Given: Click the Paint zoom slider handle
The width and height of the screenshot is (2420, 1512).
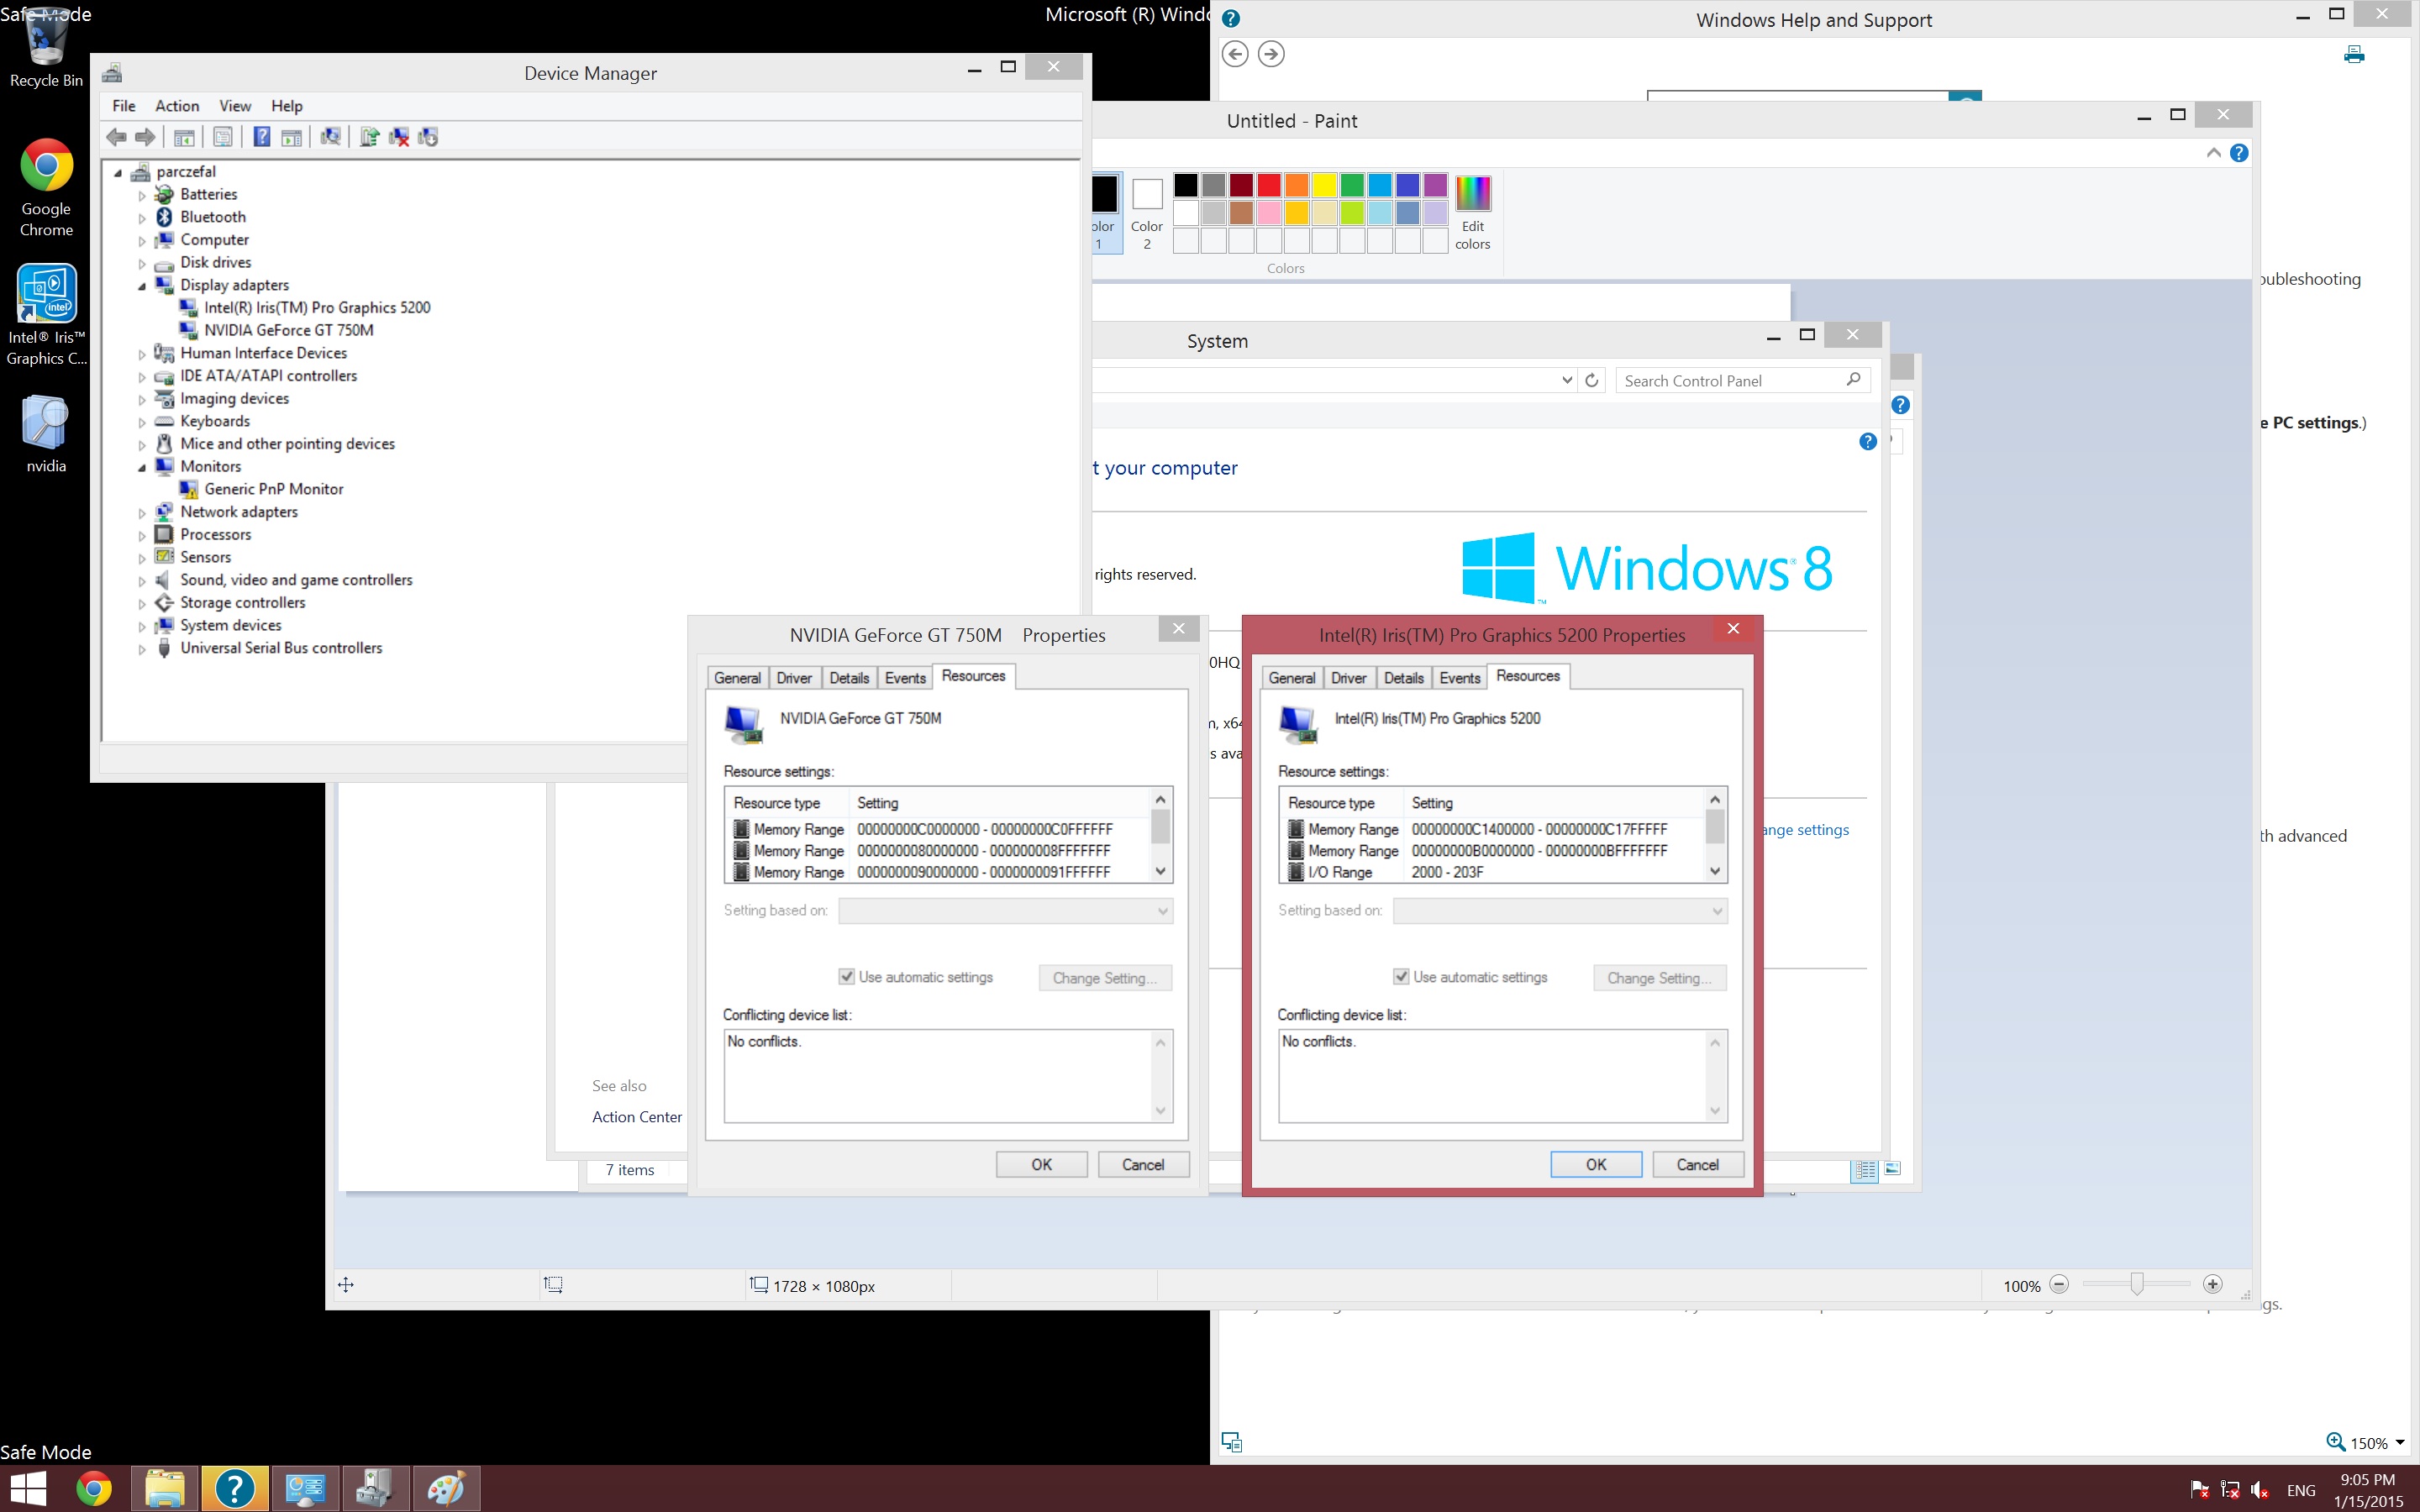Looking at the screenshot, I should click(x=2137, y=1284).
